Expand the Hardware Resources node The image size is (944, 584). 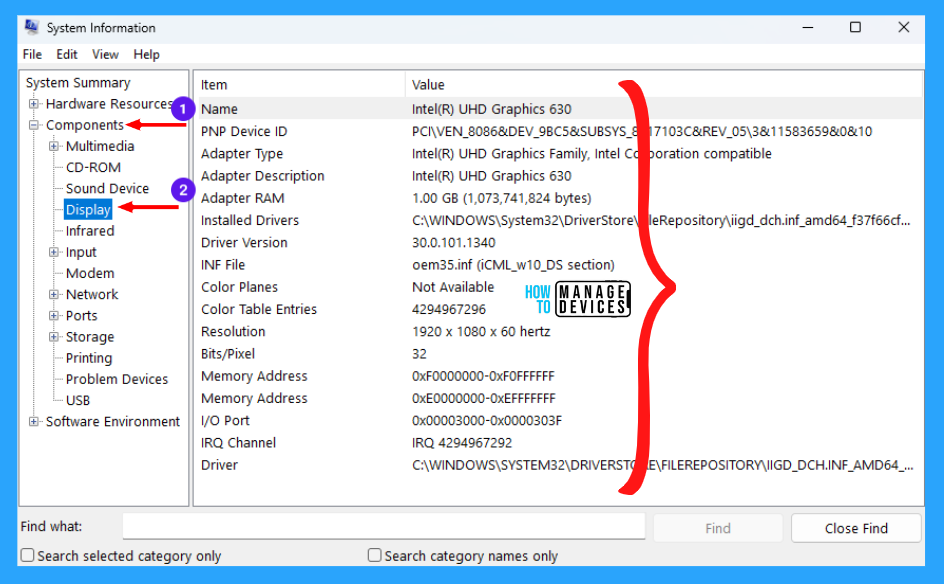pyautogui.click(x=34, y=104)
